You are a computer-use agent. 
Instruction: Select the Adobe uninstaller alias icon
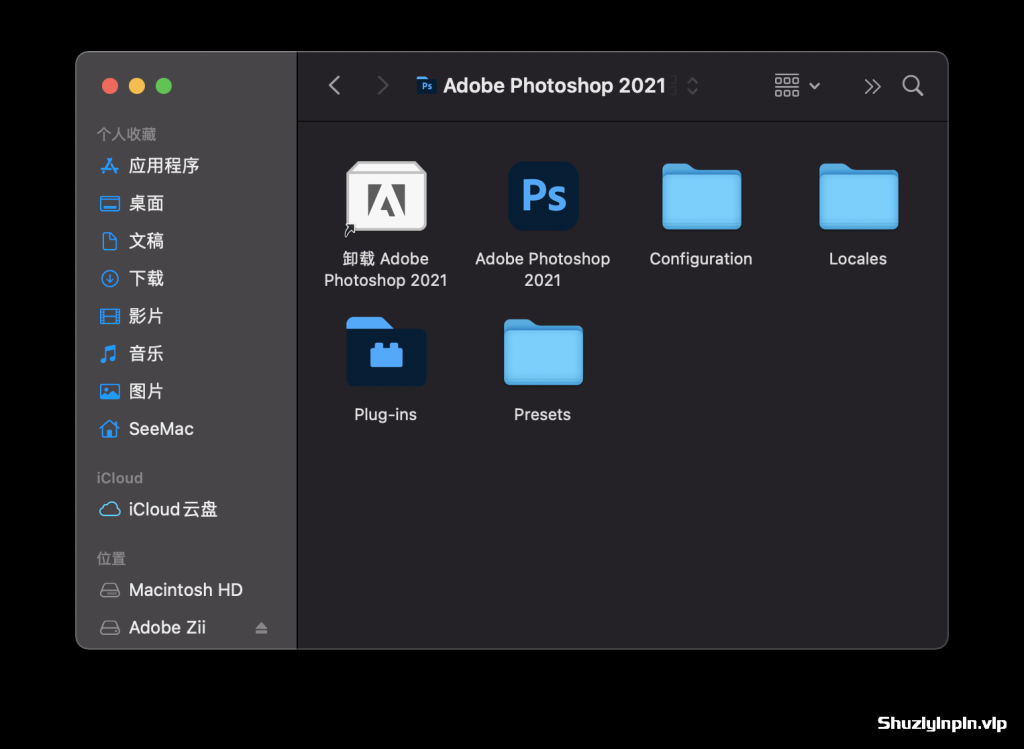pyautogui.click(x=386, y=197)
